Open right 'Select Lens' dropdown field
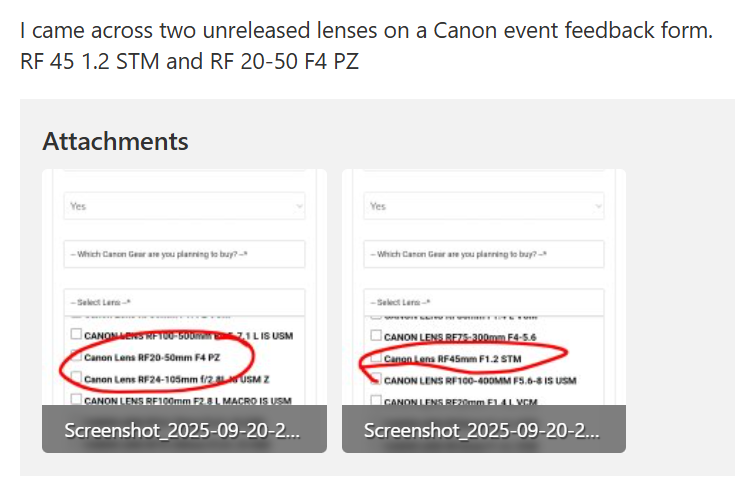 click(484, 302)
